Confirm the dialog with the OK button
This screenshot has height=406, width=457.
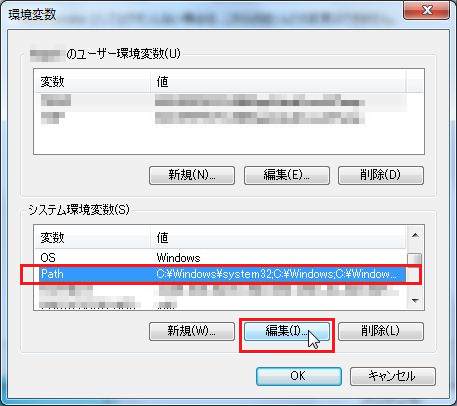(299, 376)
